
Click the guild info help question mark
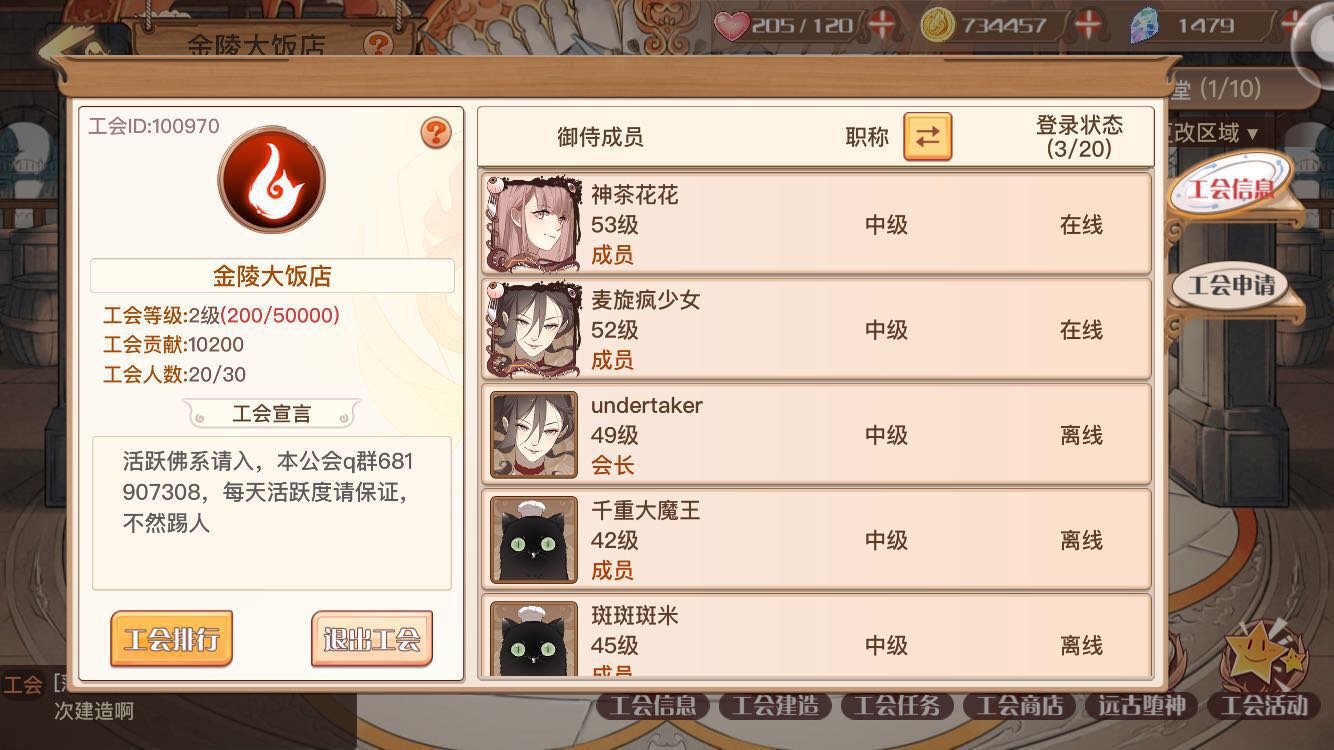[436, 133]
